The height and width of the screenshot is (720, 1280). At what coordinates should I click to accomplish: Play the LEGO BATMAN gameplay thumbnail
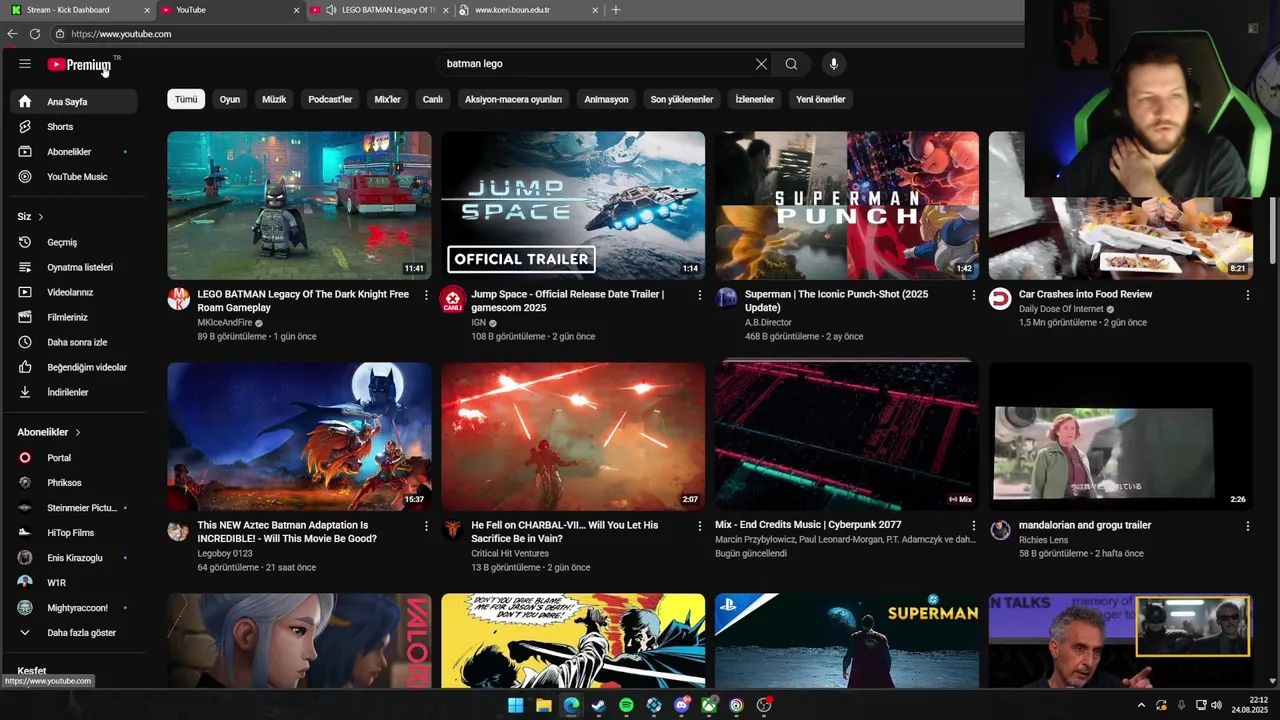[299, 205]
